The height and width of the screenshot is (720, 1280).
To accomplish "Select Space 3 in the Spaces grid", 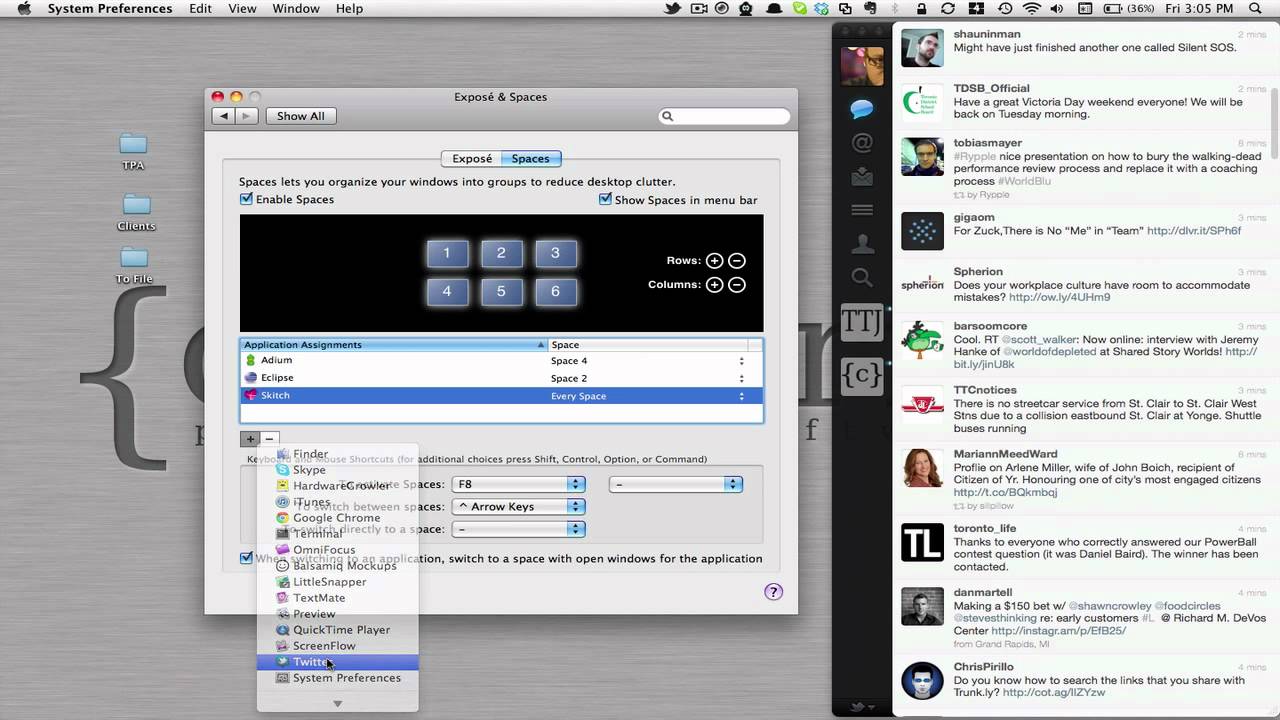I will tap(555, 253).
